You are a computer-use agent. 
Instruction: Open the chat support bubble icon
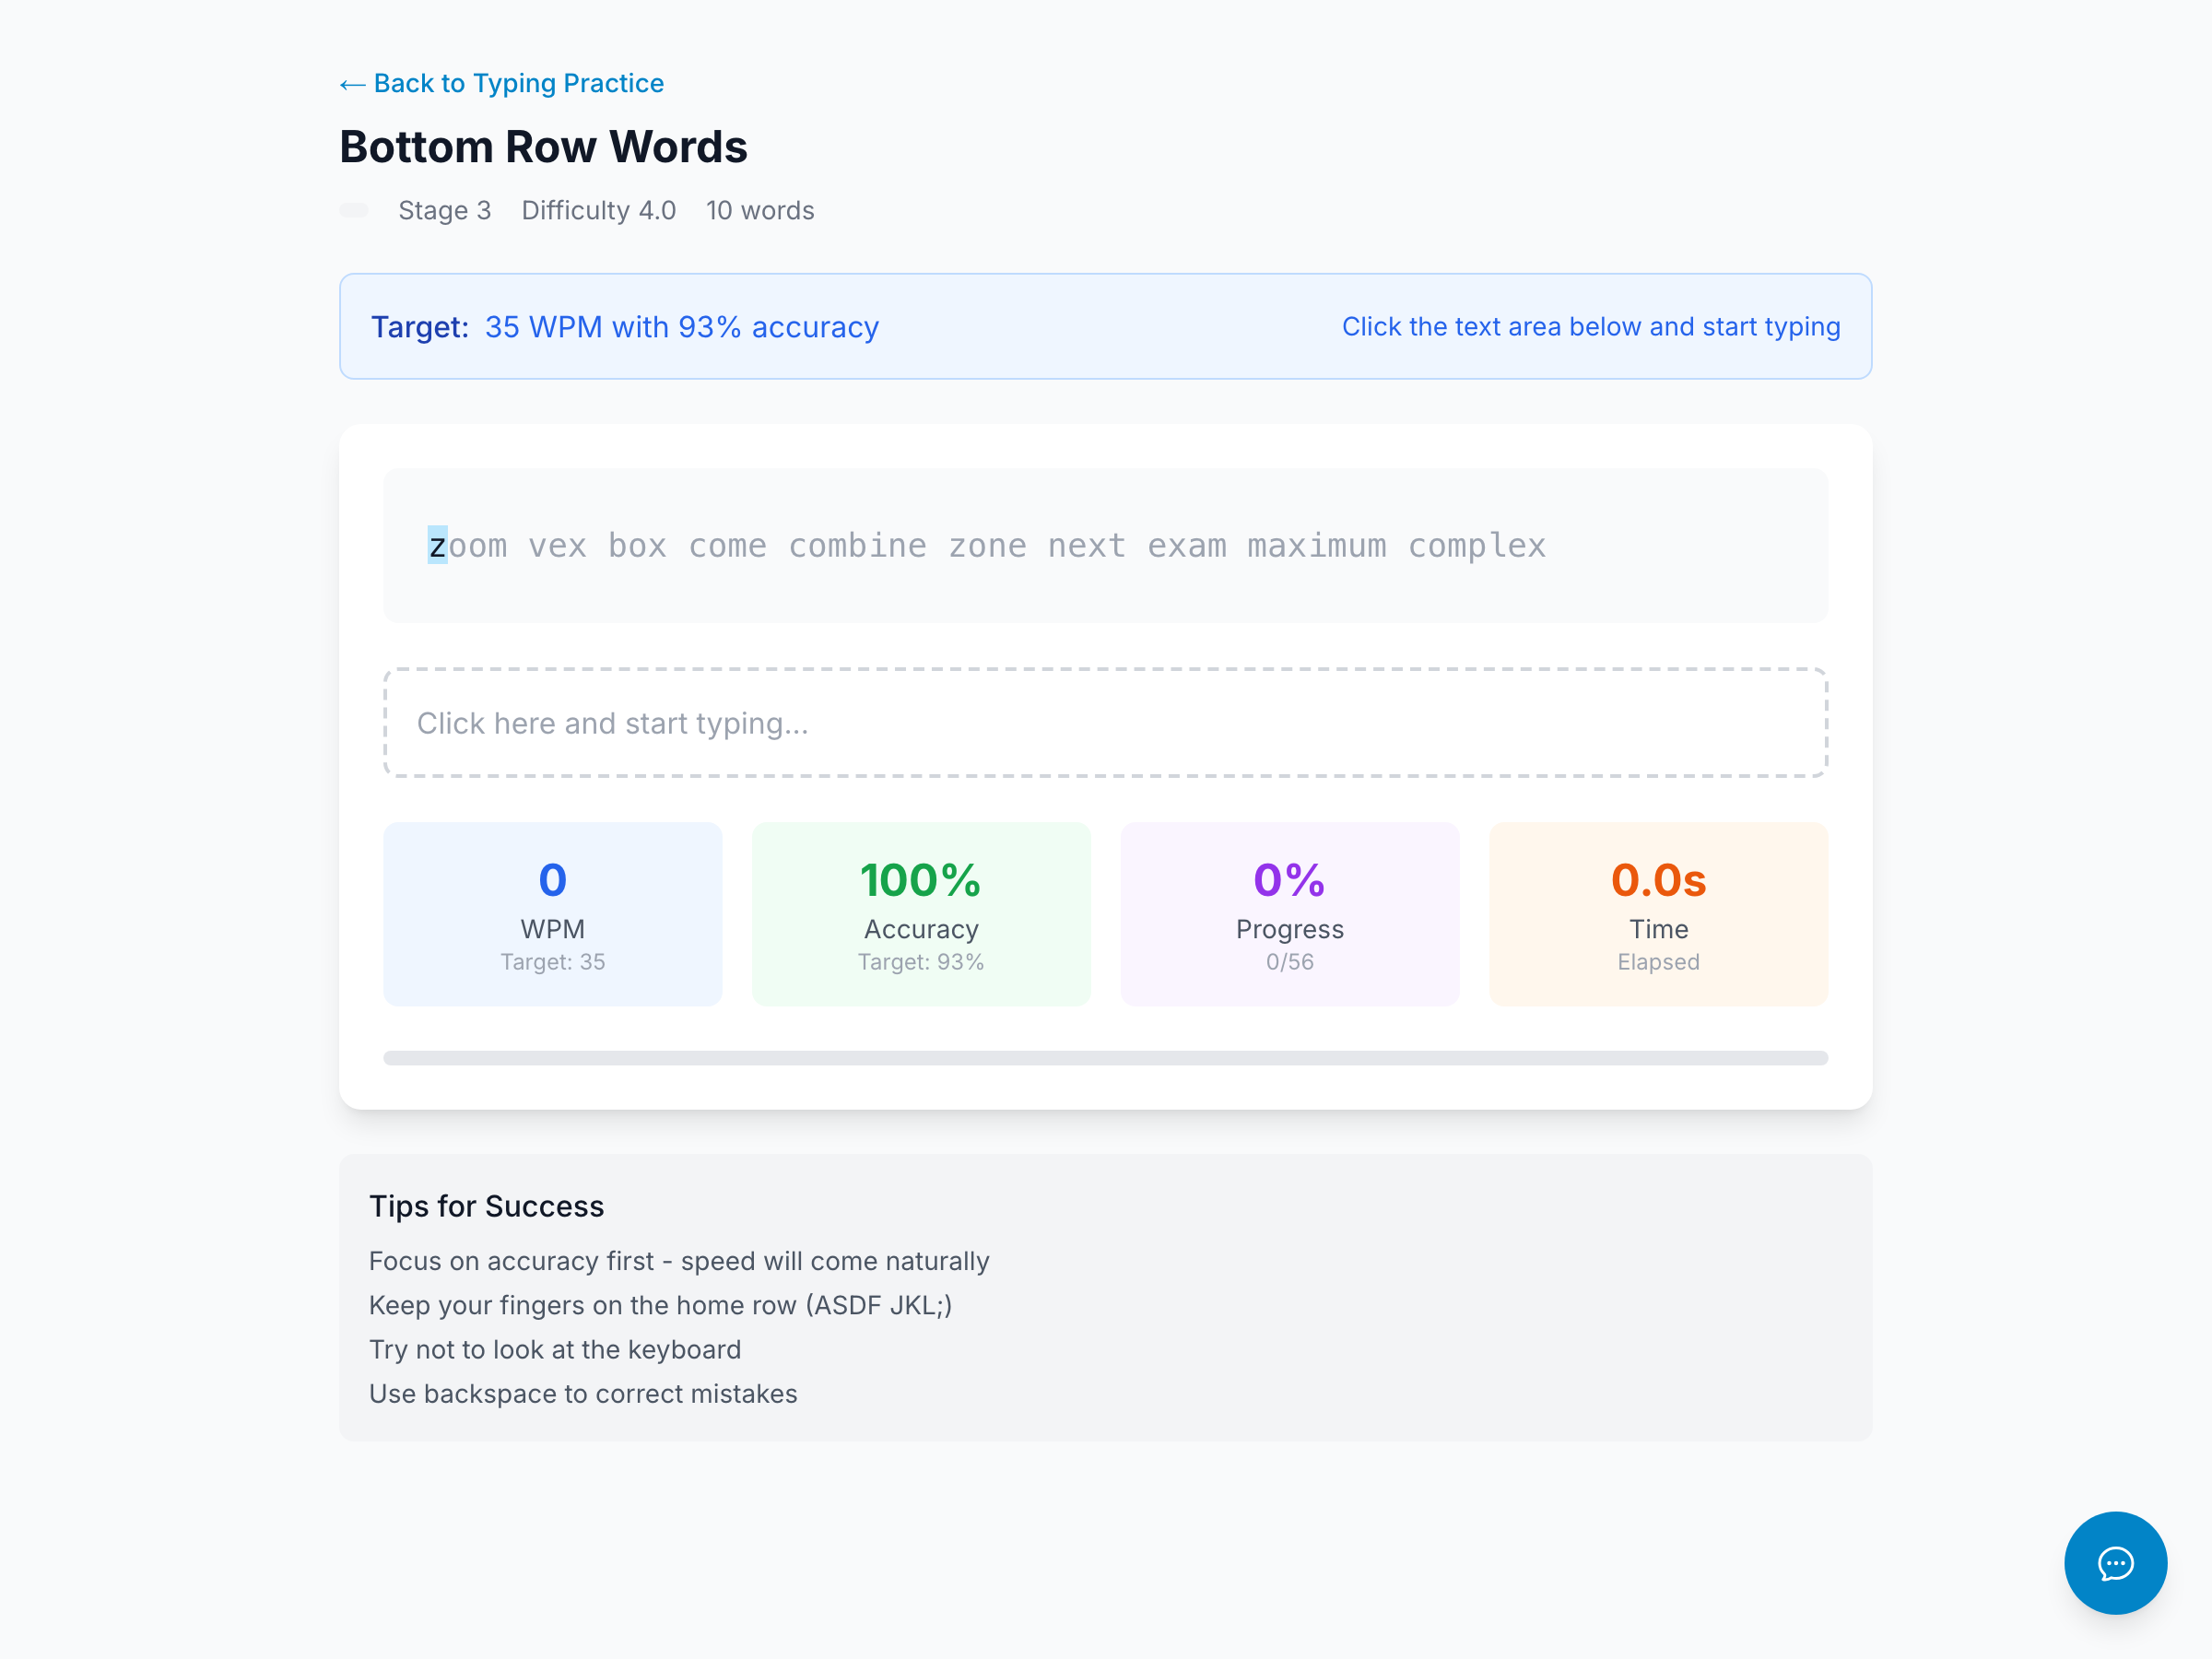(x=2114, y=1562)
